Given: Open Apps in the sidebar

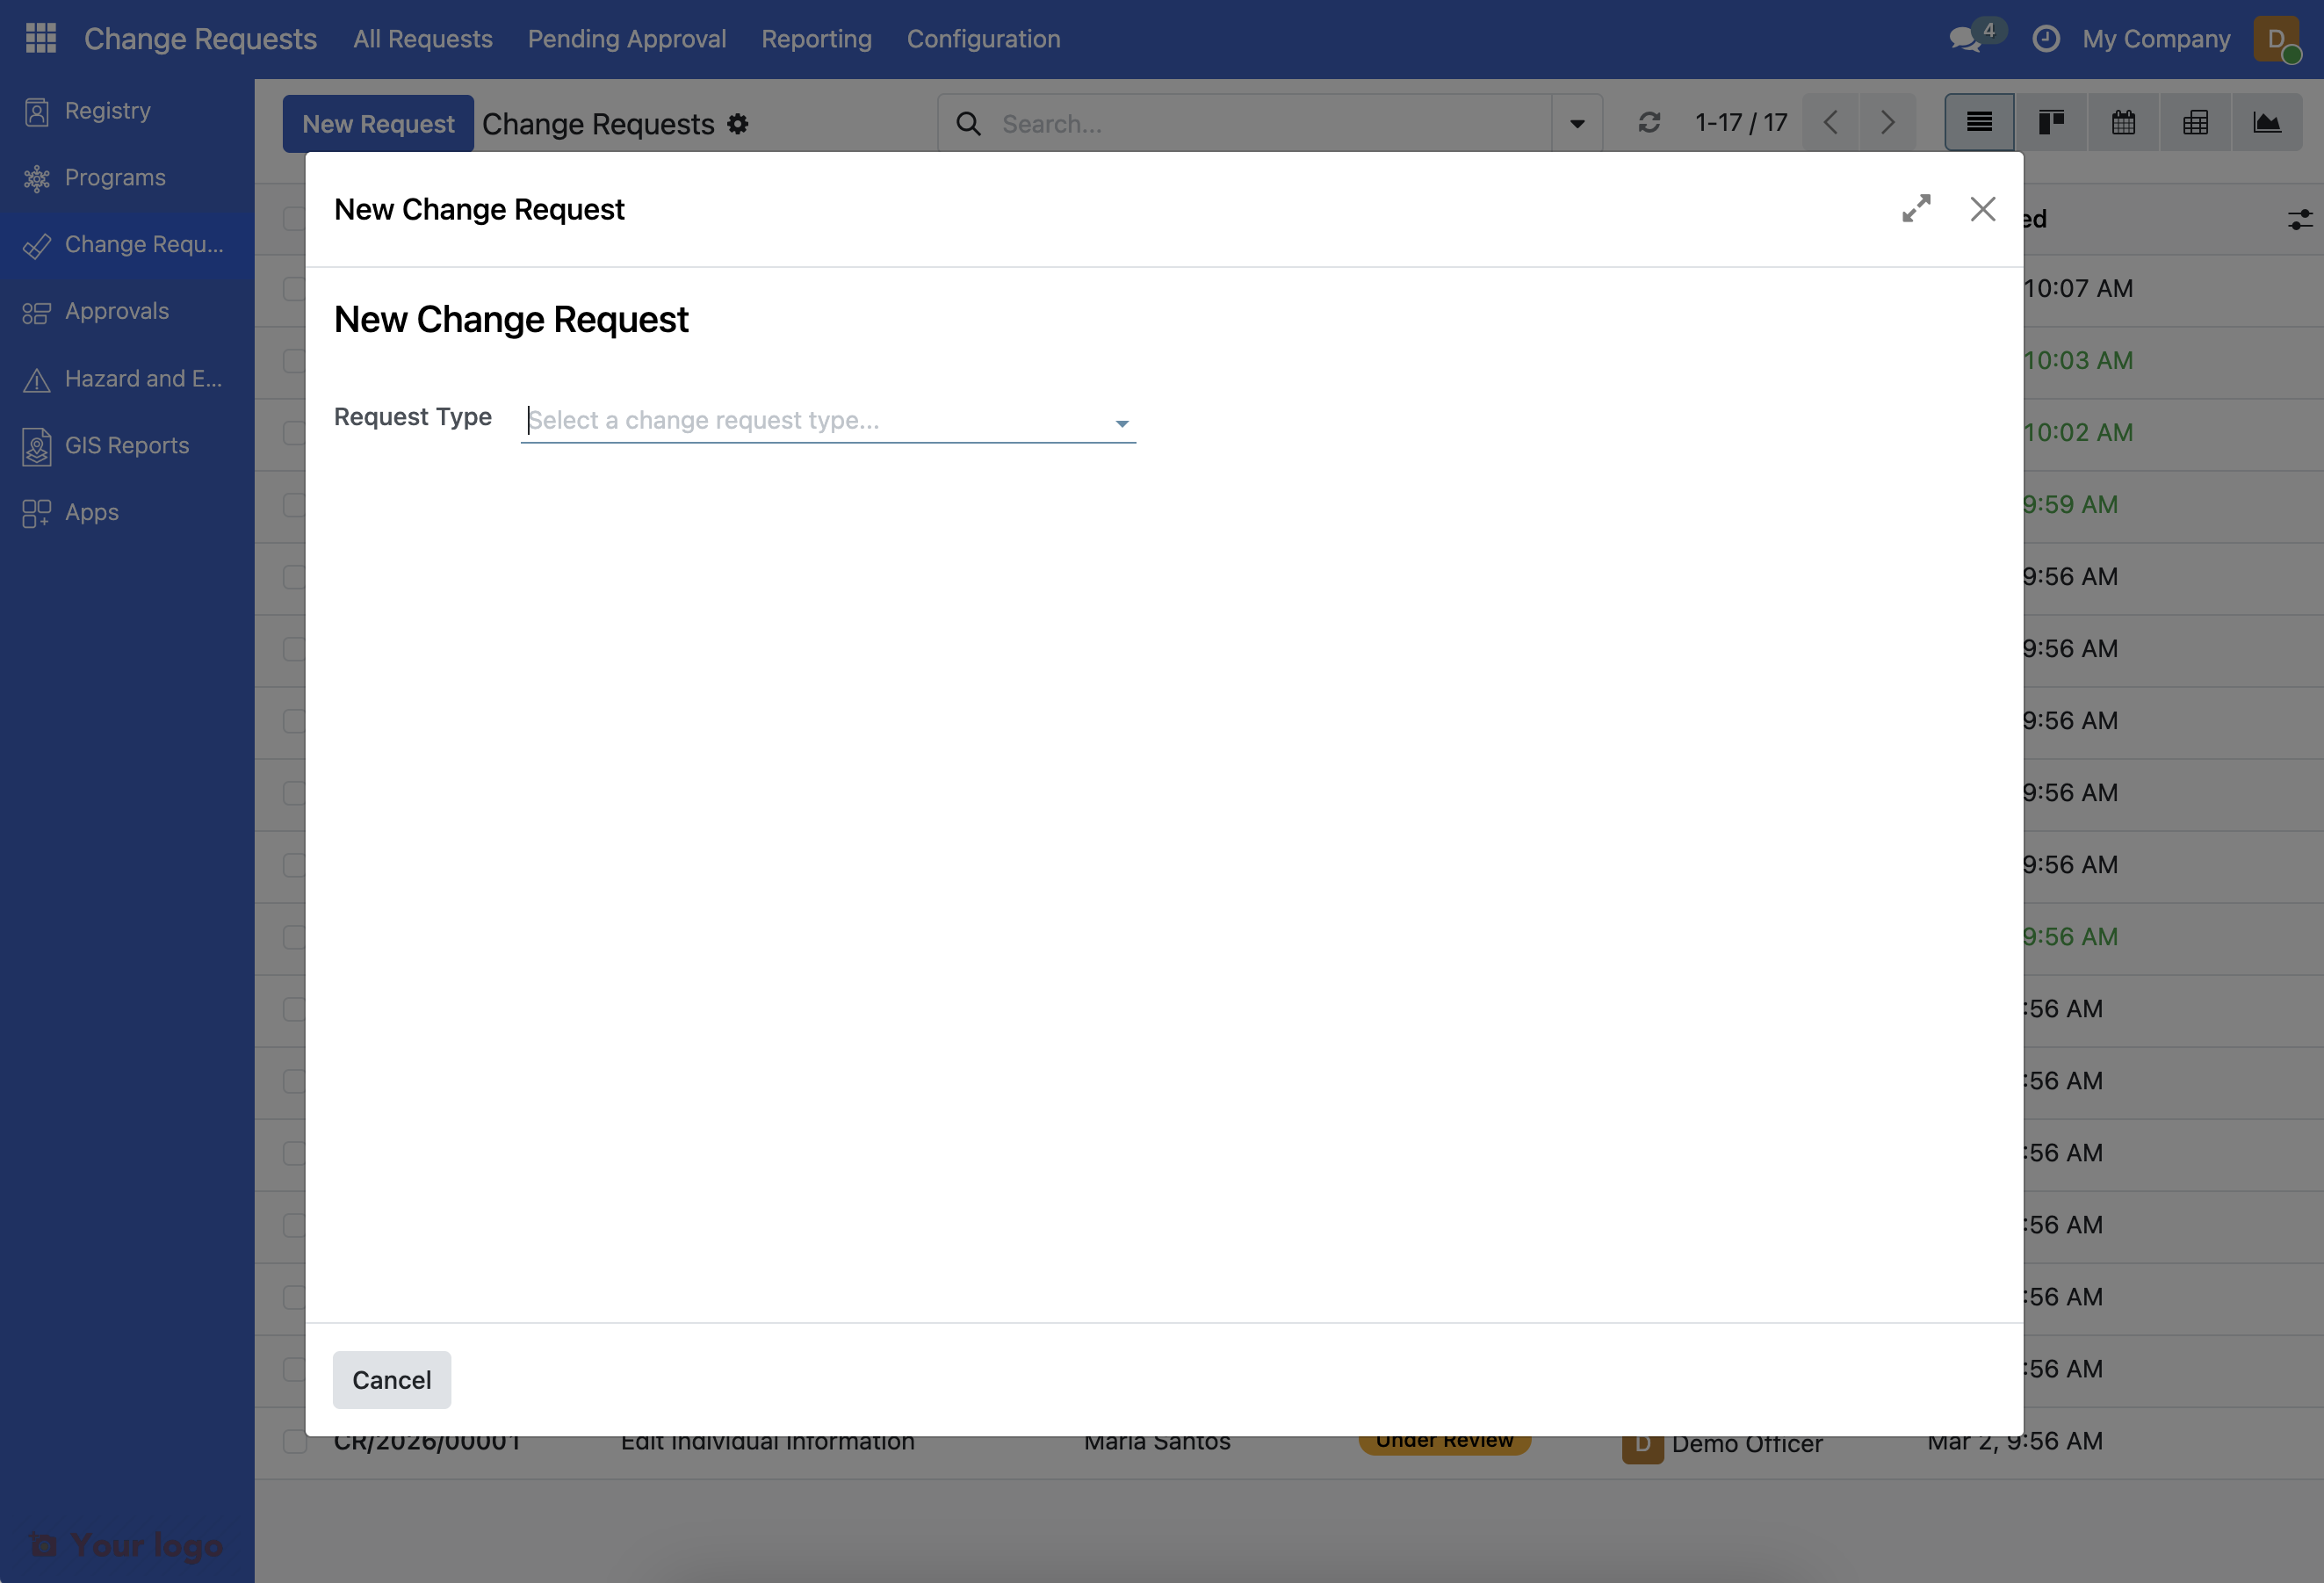Looking at the screenshot, I should click(127, 513).
